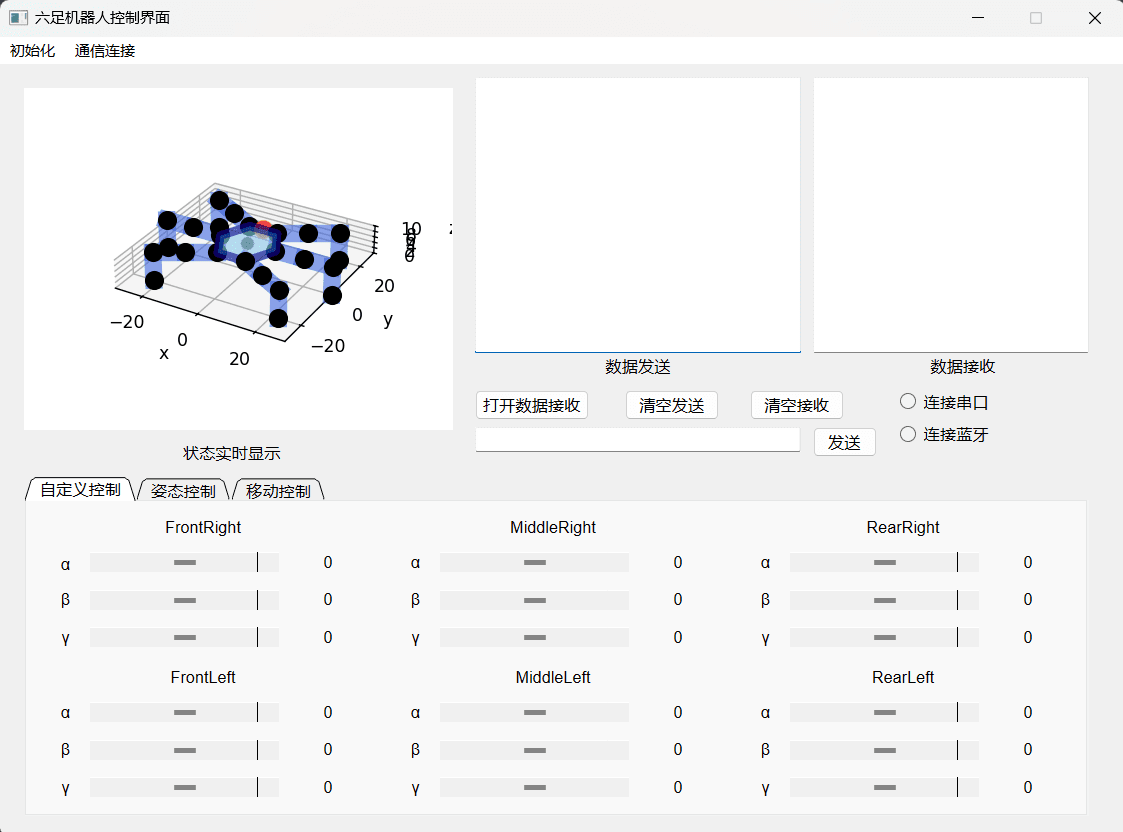Click the MiddleRight group label

(x=553, y=528)
